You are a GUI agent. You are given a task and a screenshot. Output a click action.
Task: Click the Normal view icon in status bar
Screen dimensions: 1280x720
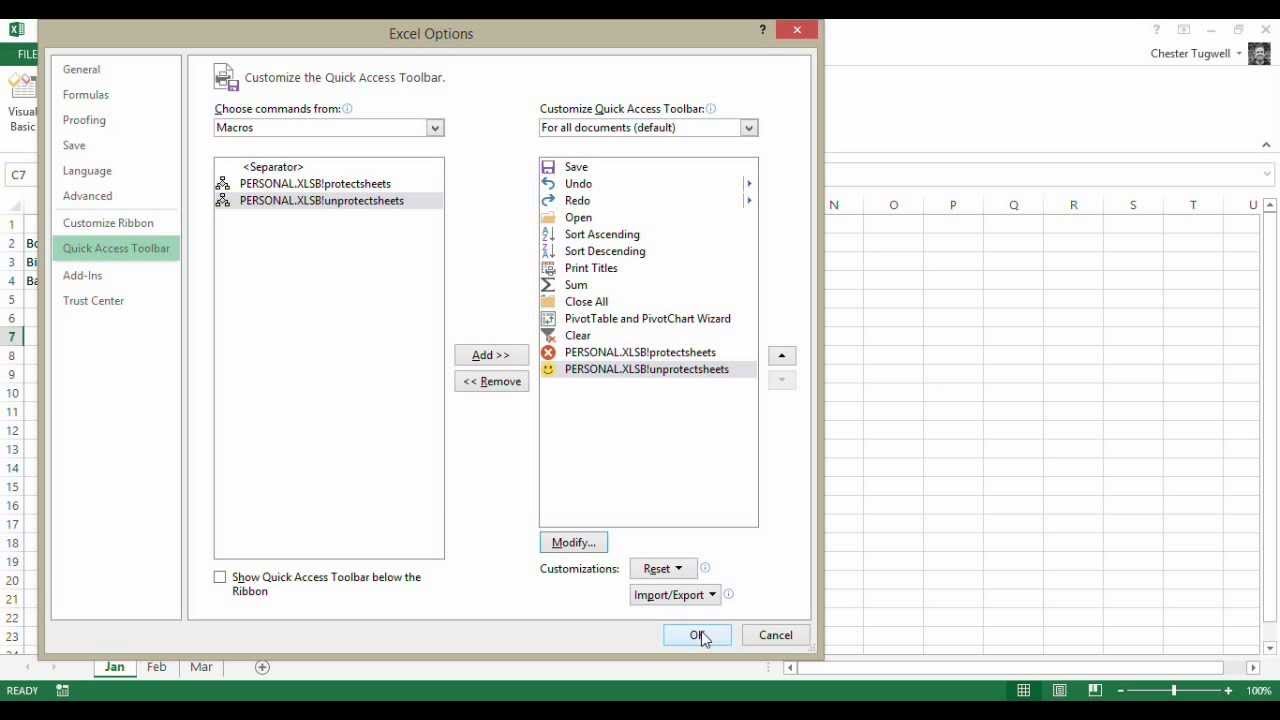coord(1023,690)
